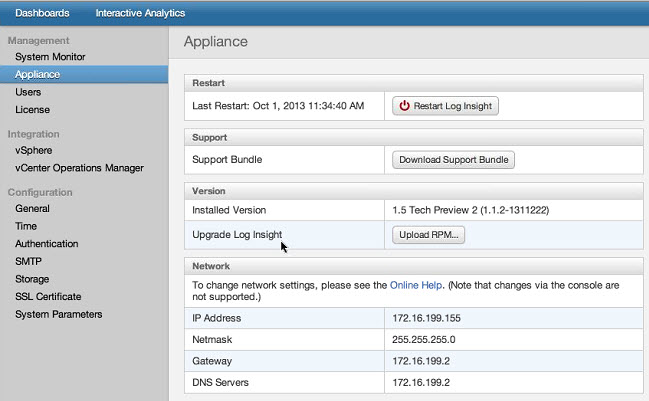Image resolution: width=649 pixels, height=401 pixels.
Task: Click the DNS Servers label
Action: 220,382
